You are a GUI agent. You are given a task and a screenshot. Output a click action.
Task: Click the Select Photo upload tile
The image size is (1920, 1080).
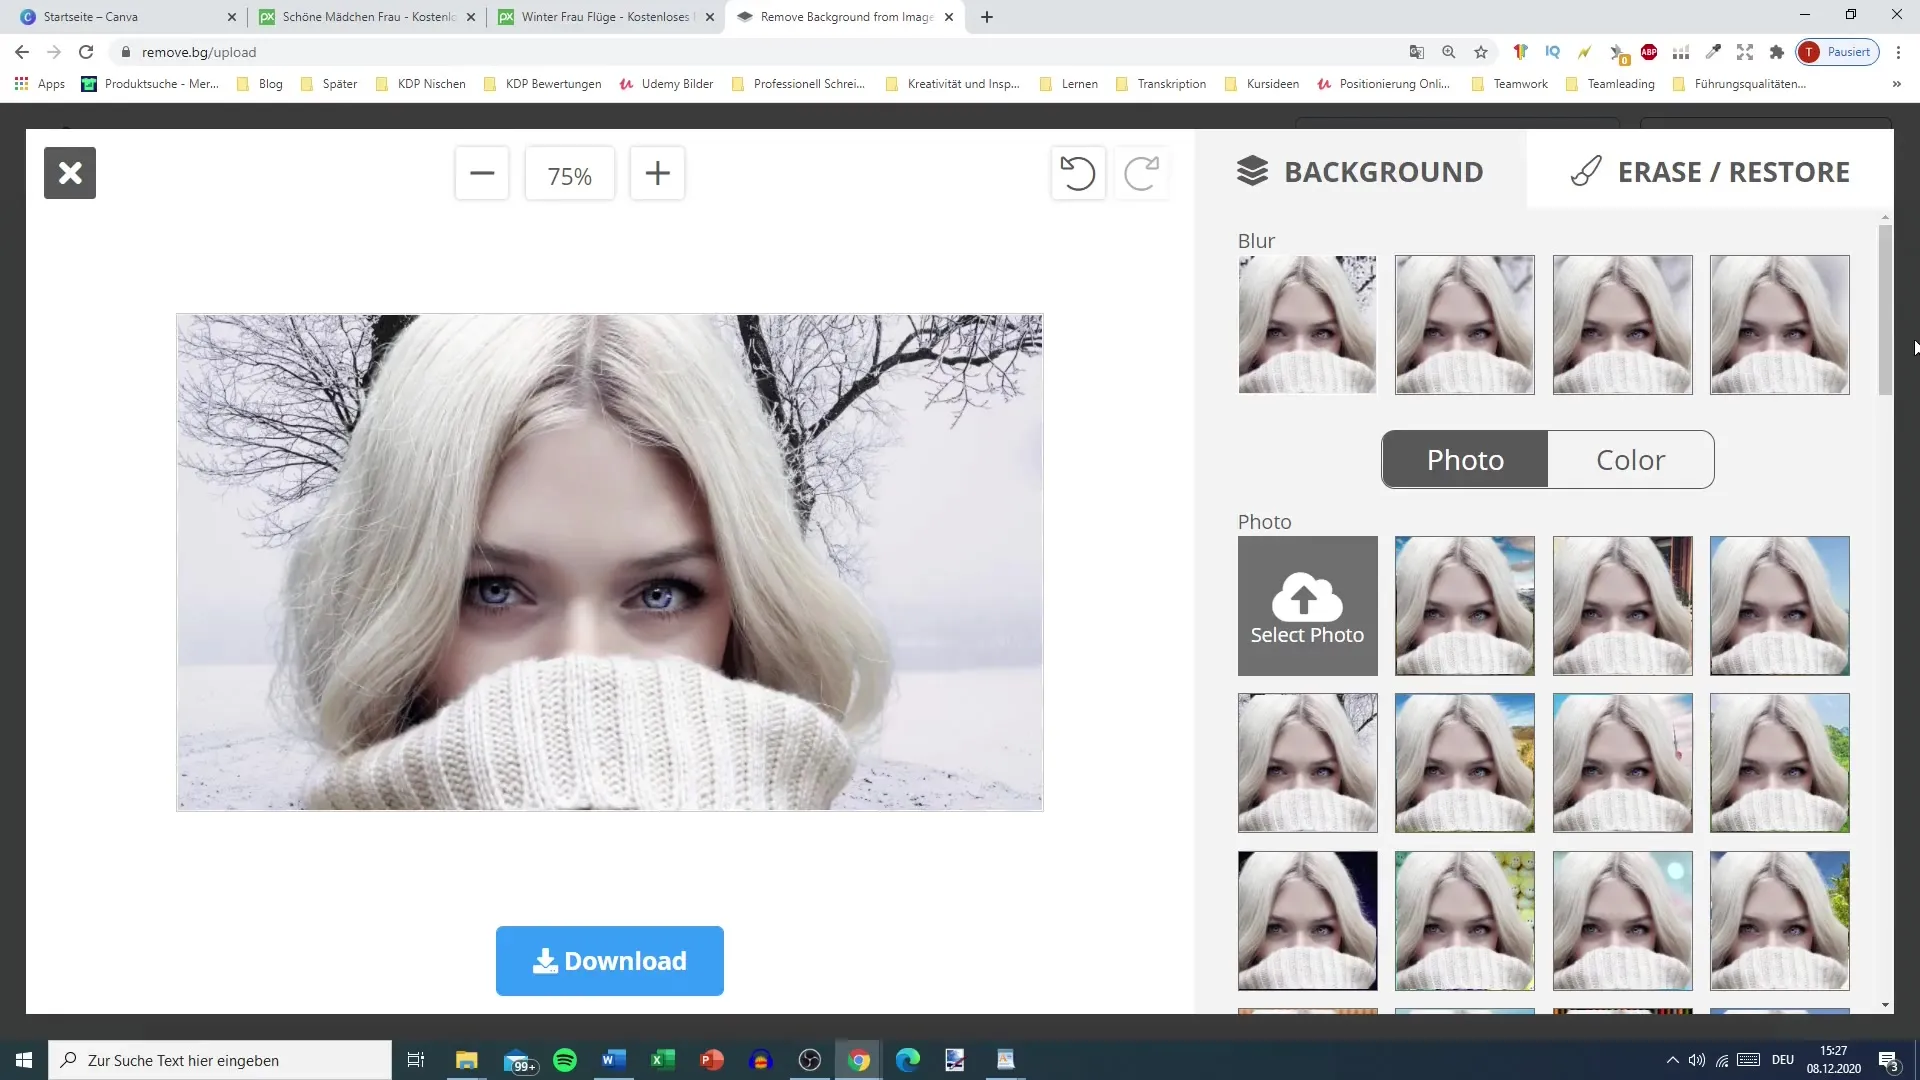click(1307, 606)
